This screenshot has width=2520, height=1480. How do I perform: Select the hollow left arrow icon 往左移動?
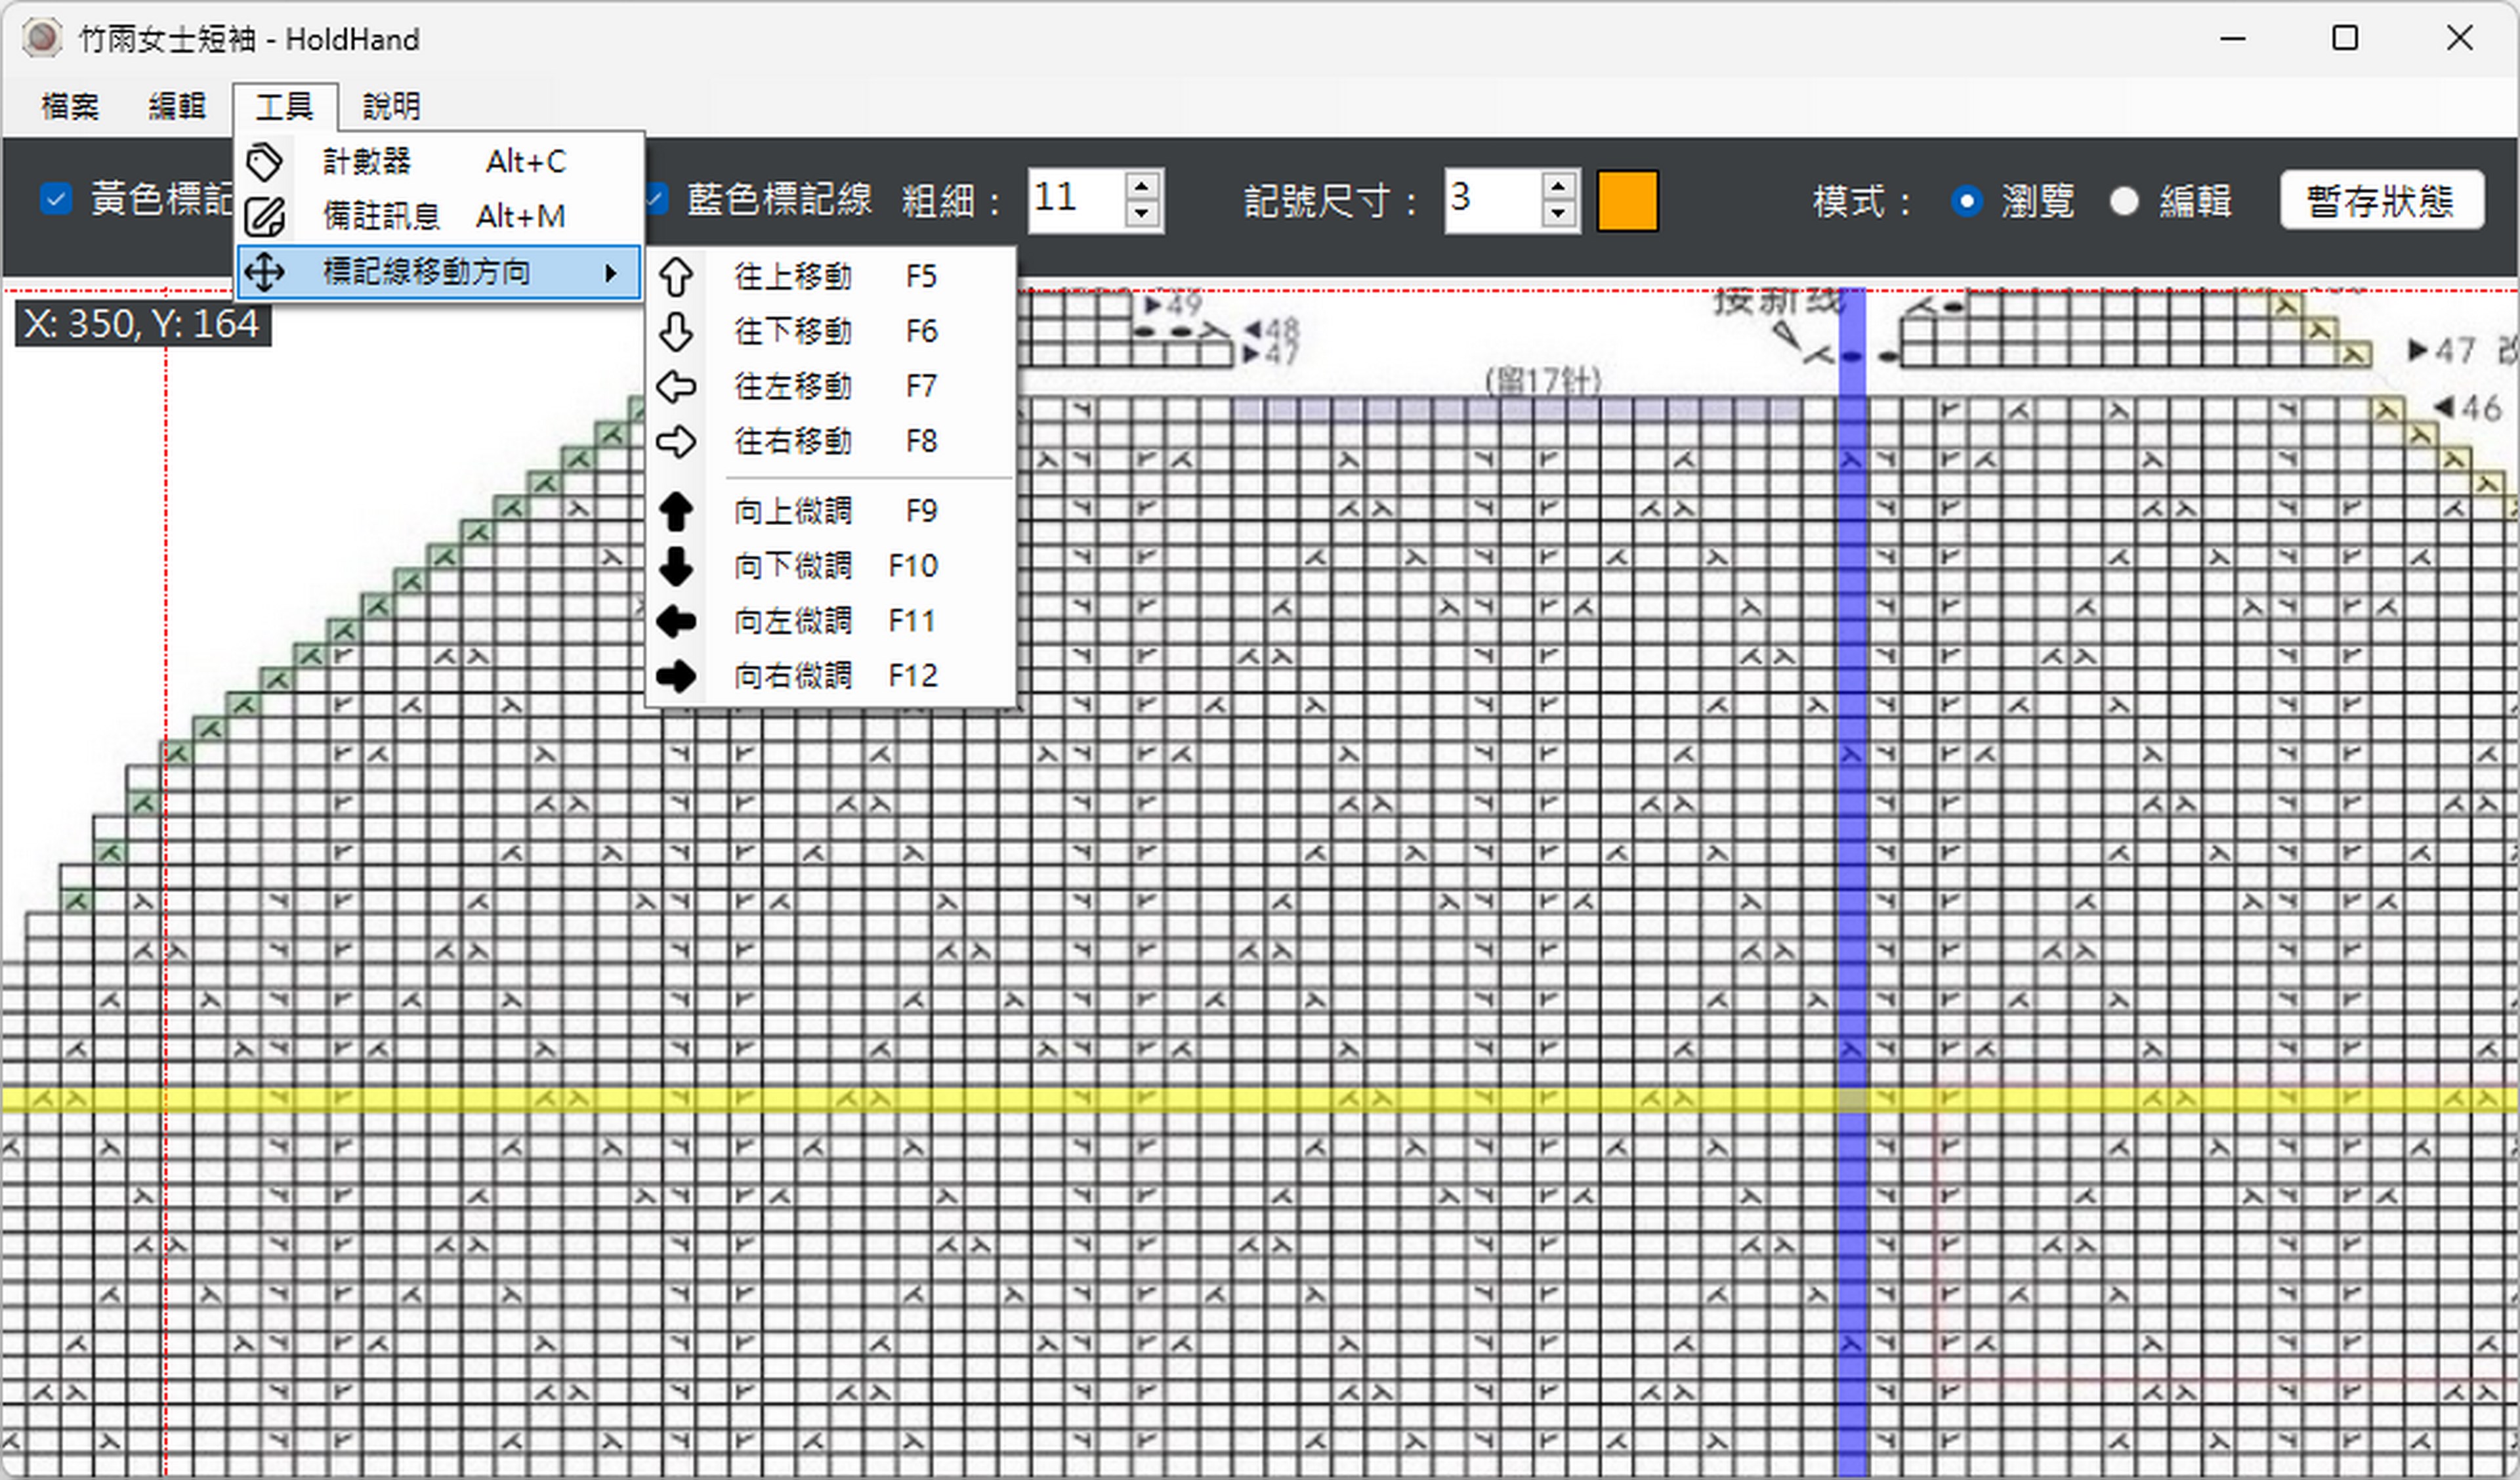[676, 386]
